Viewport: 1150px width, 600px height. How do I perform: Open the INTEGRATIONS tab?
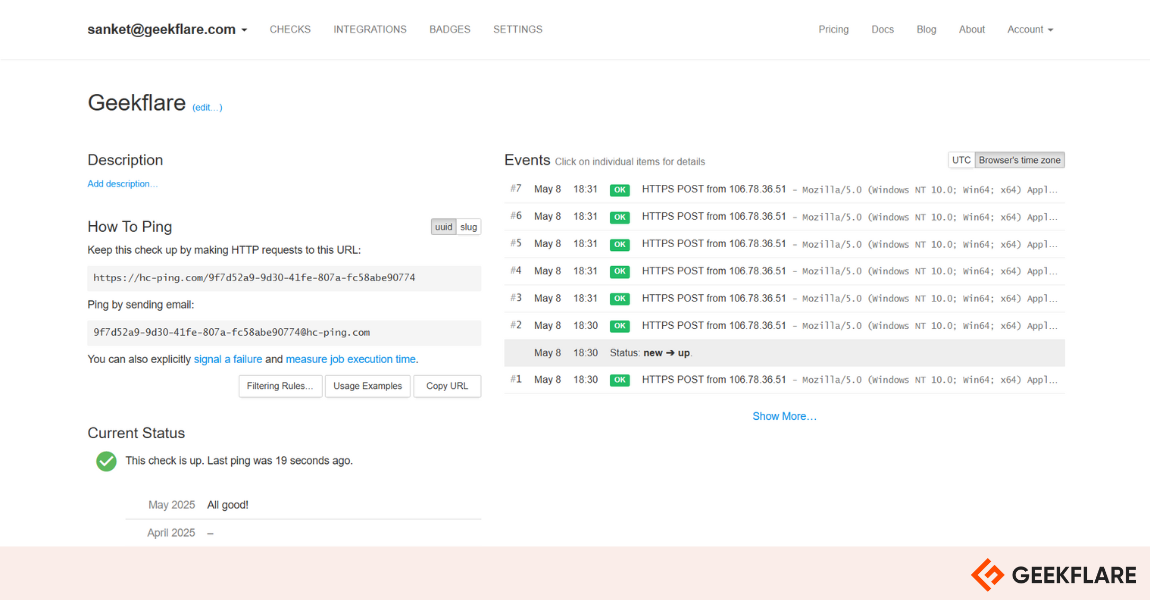pyautogui.click(x=370, y=29)
